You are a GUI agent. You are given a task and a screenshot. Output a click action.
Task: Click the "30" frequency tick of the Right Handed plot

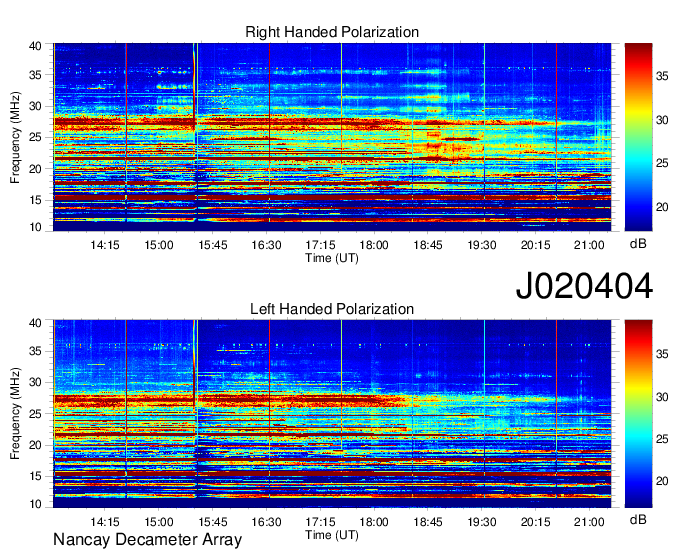click(x=36, y=106)
